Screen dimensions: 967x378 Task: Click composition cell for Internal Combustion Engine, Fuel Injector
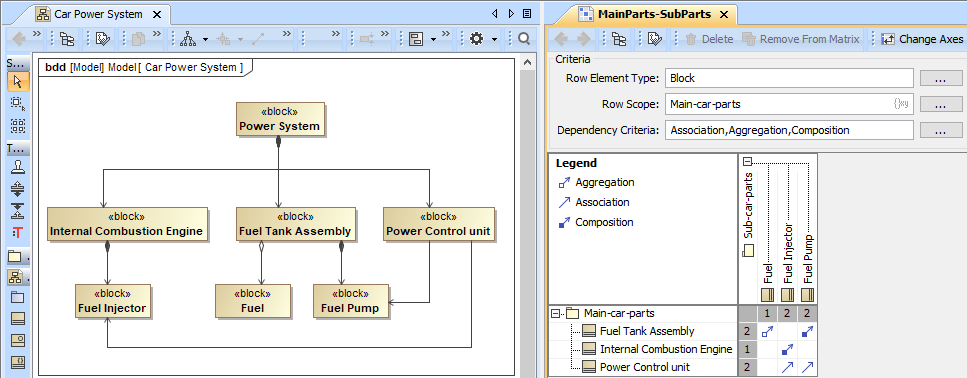coord(788,350)
